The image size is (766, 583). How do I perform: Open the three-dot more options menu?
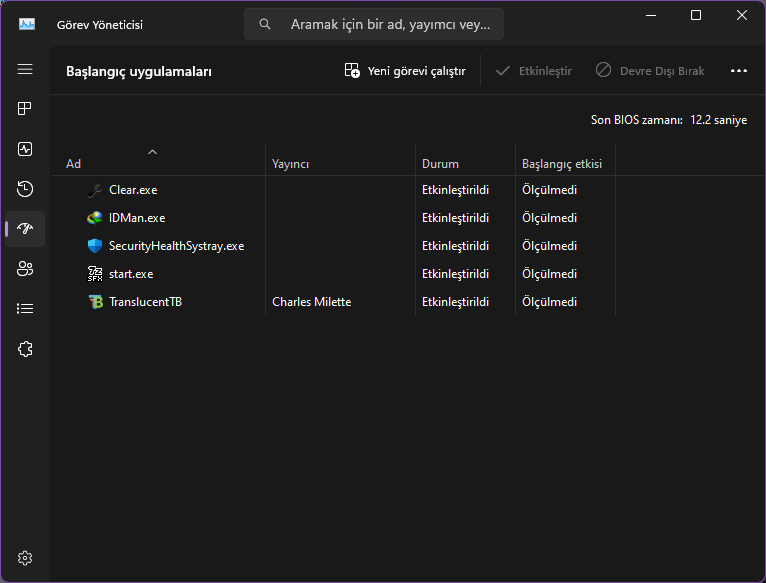coord(739,71)
